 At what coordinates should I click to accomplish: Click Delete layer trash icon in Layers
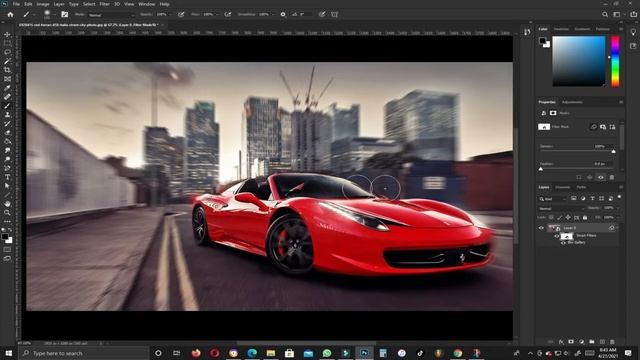(x=612, y=342)
